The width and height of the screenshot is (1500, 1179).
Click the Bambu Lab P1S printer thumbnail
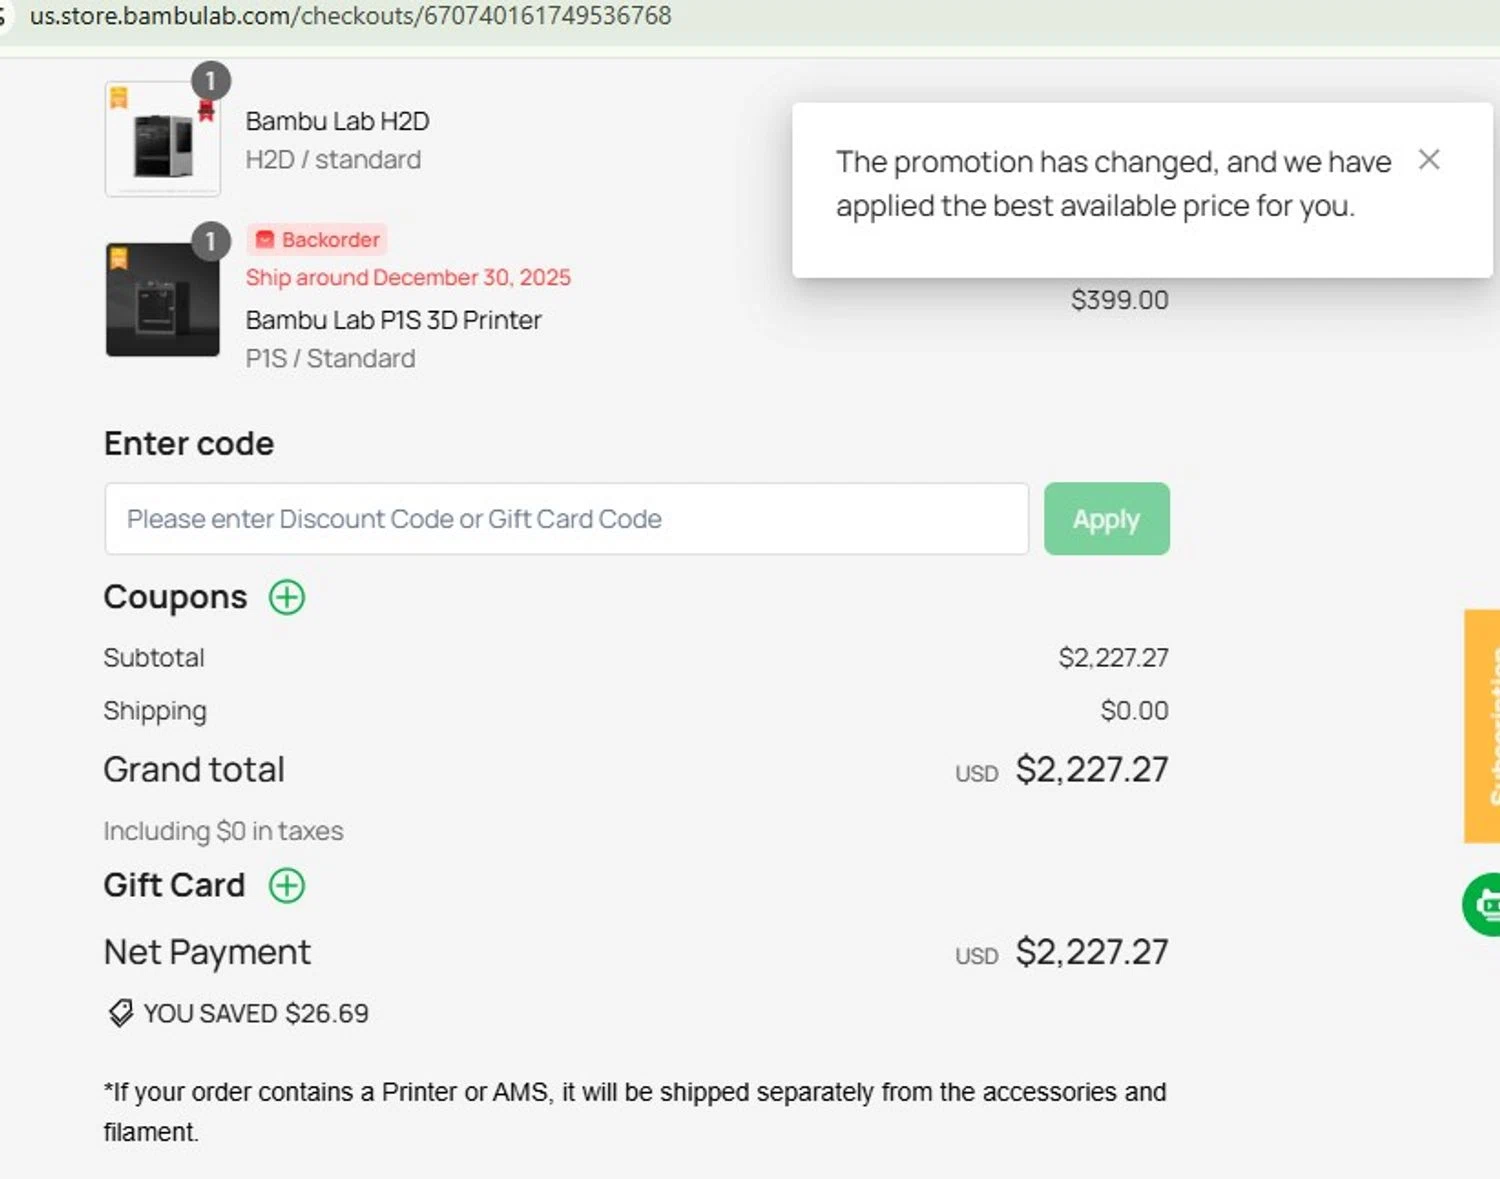click(162, 300)
